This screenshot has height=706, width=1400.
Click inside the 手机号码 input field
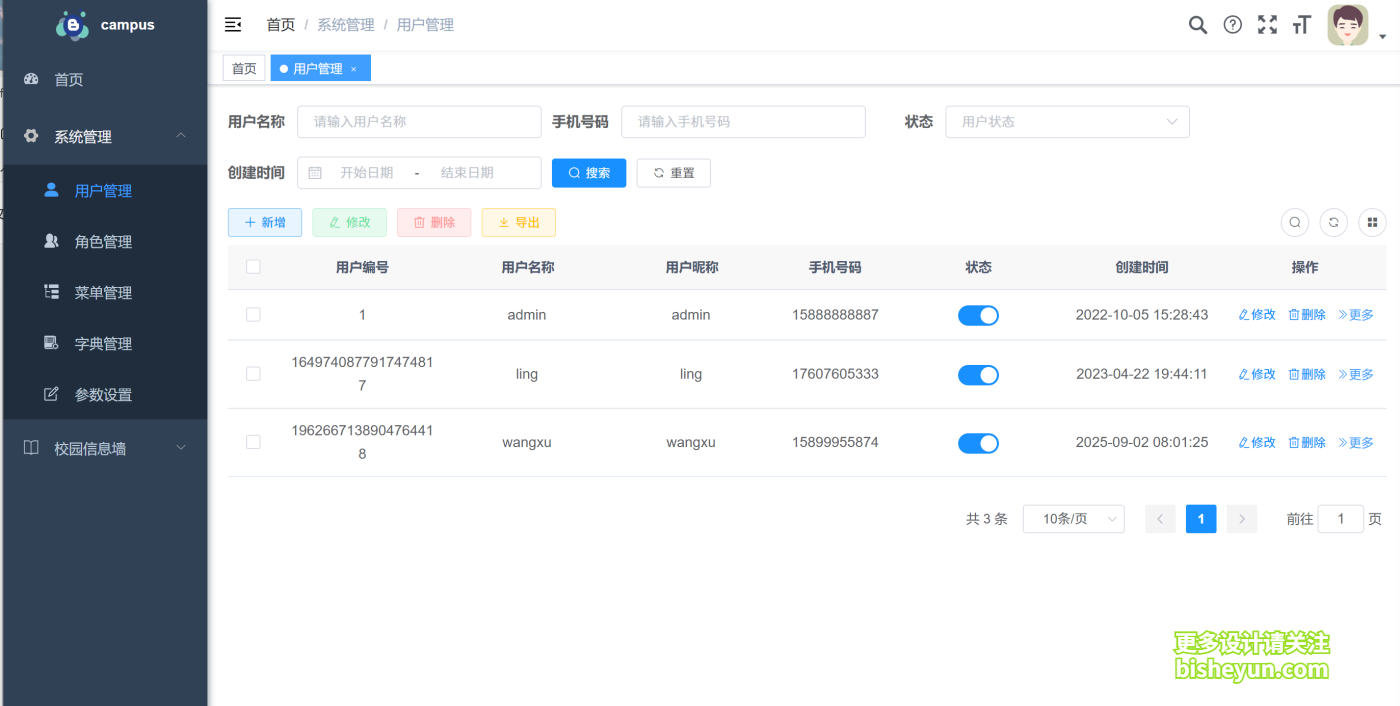tap(743, 121)
